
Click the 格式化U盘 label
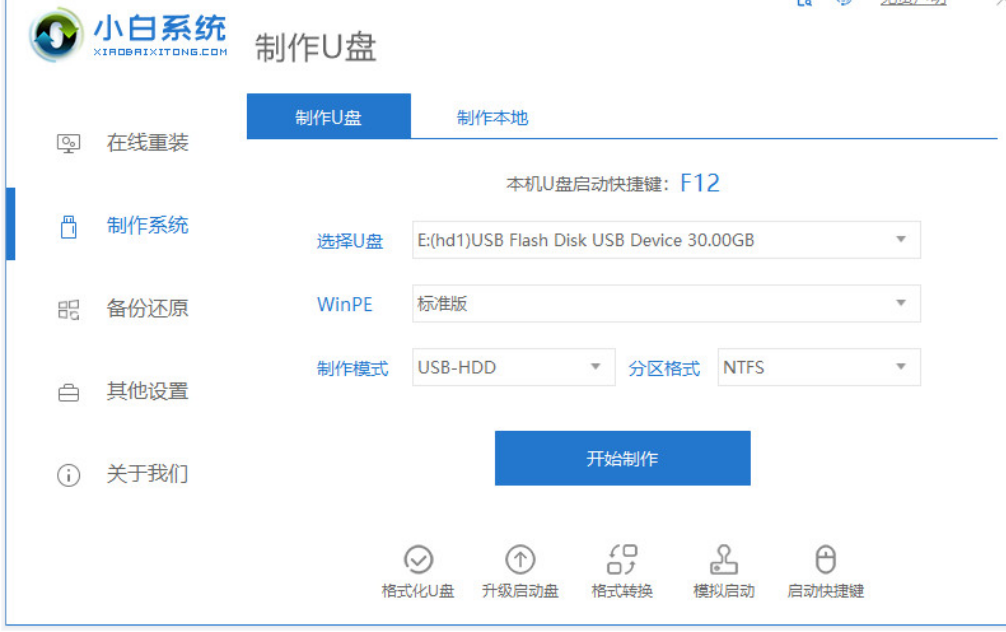[418, 591]
